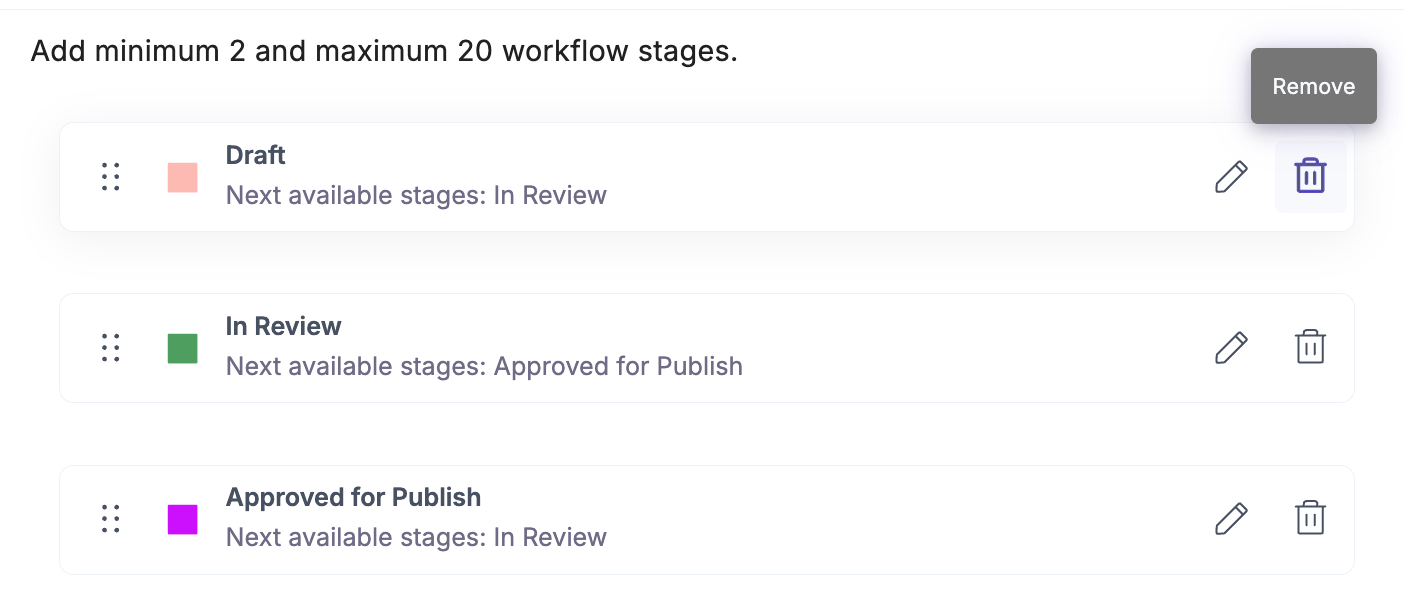
Task: Grab the Approved for Publish reorder handle
Action: tap(111, 518)
